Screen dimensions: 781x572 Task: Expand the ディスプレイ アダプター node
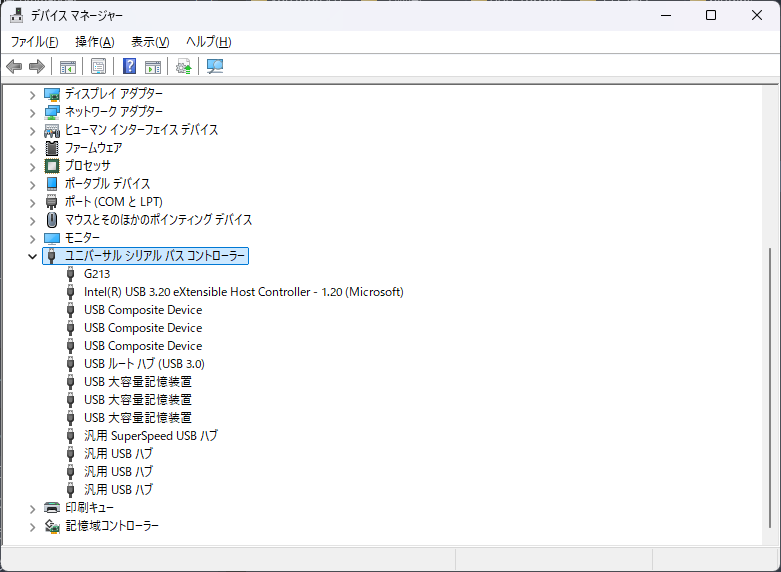(32, 94)
